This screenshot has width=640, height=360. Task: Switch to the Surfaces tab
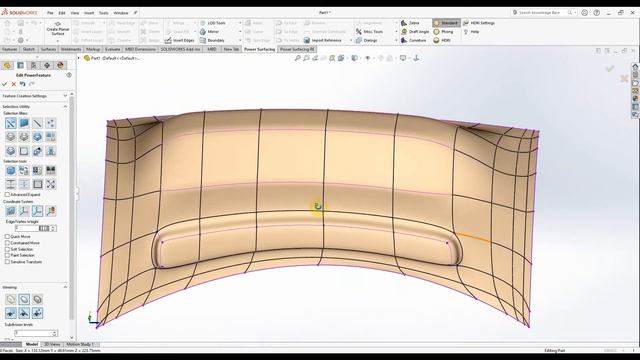(48, 49)
